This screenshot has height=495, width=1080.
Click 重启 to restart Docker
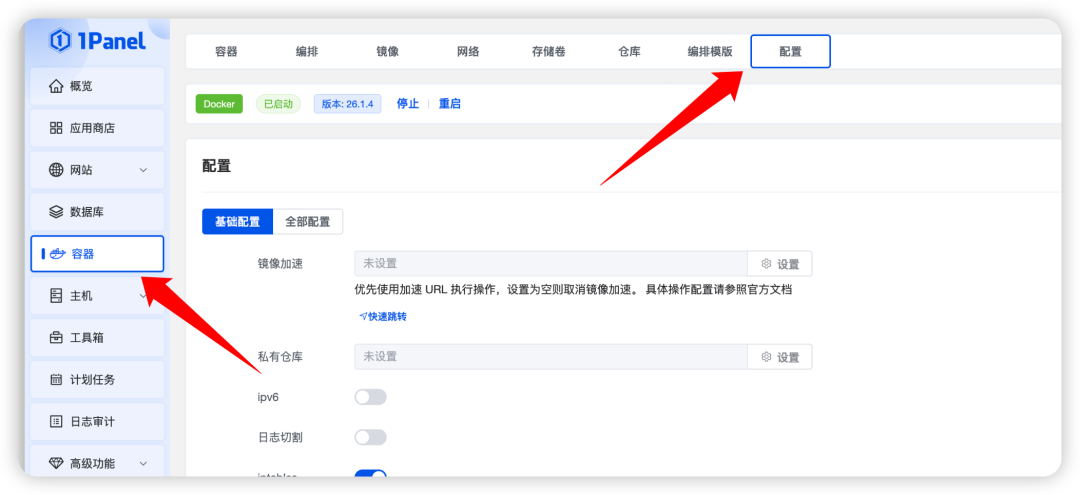(x=450, y=104)
